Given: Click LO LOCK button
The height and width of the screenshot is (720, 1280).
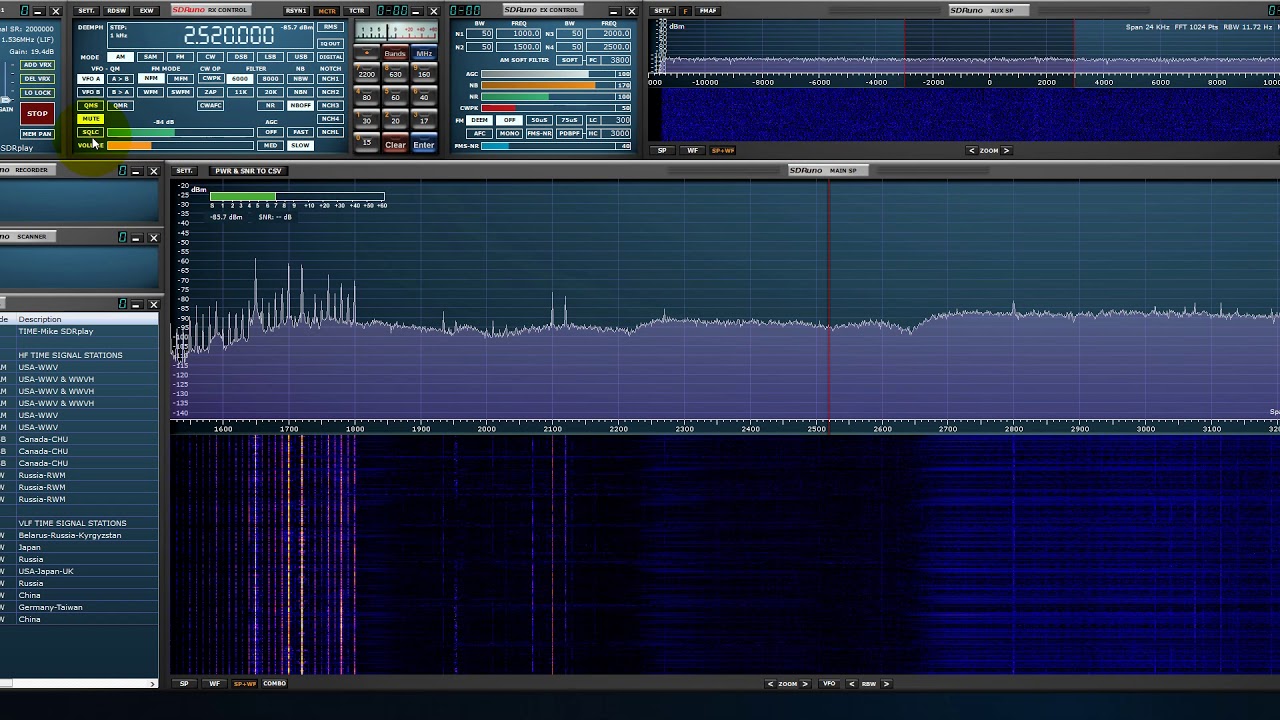Looking at the screenshot, I should (x=37, y=92).
